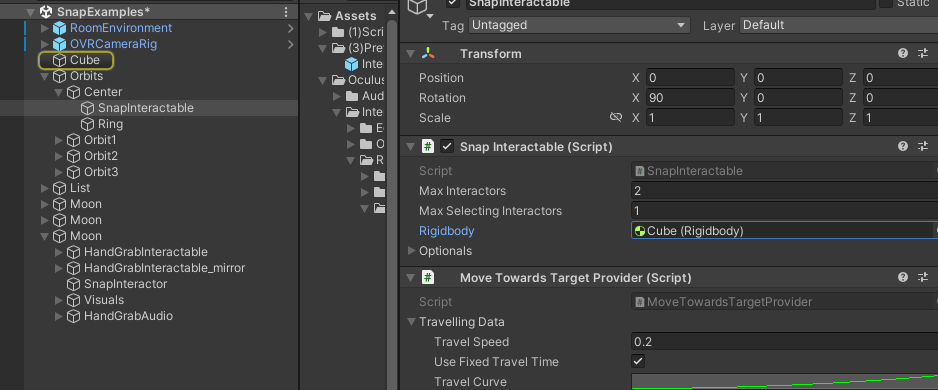Open Transform component help icon

[x=903, y=54]
